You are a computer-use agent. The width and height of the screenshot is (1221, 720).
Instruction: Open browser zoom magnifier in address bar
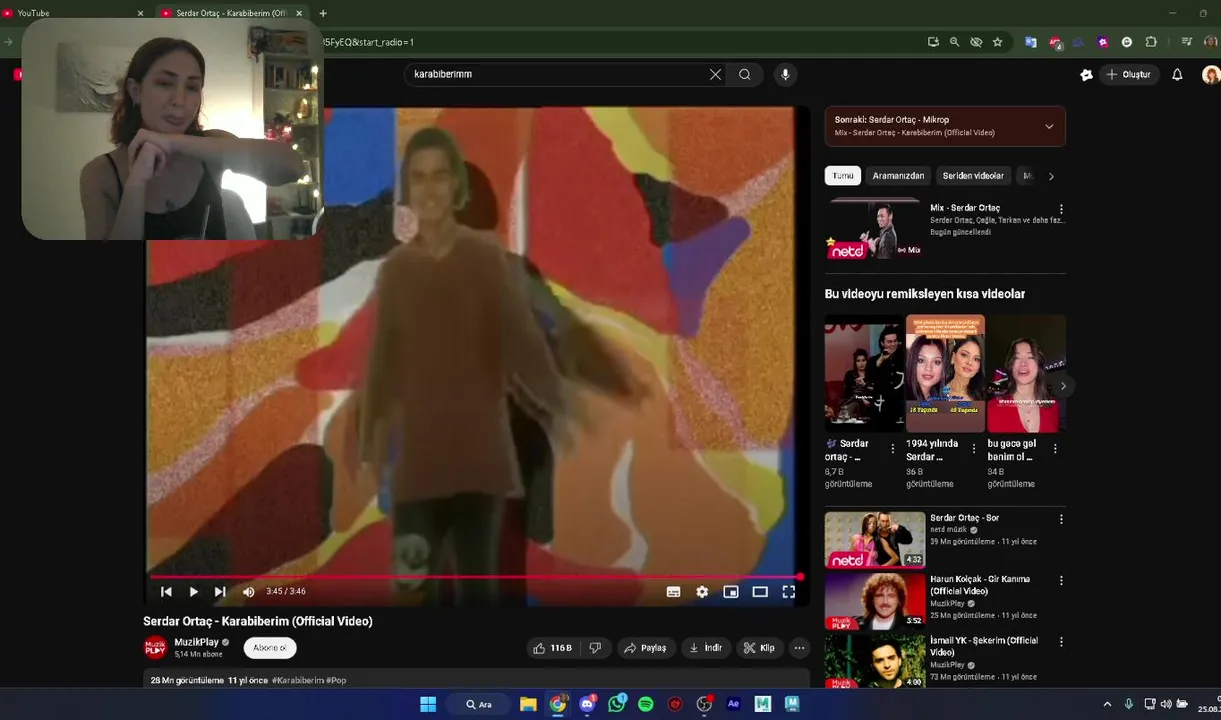pos(954,42)
